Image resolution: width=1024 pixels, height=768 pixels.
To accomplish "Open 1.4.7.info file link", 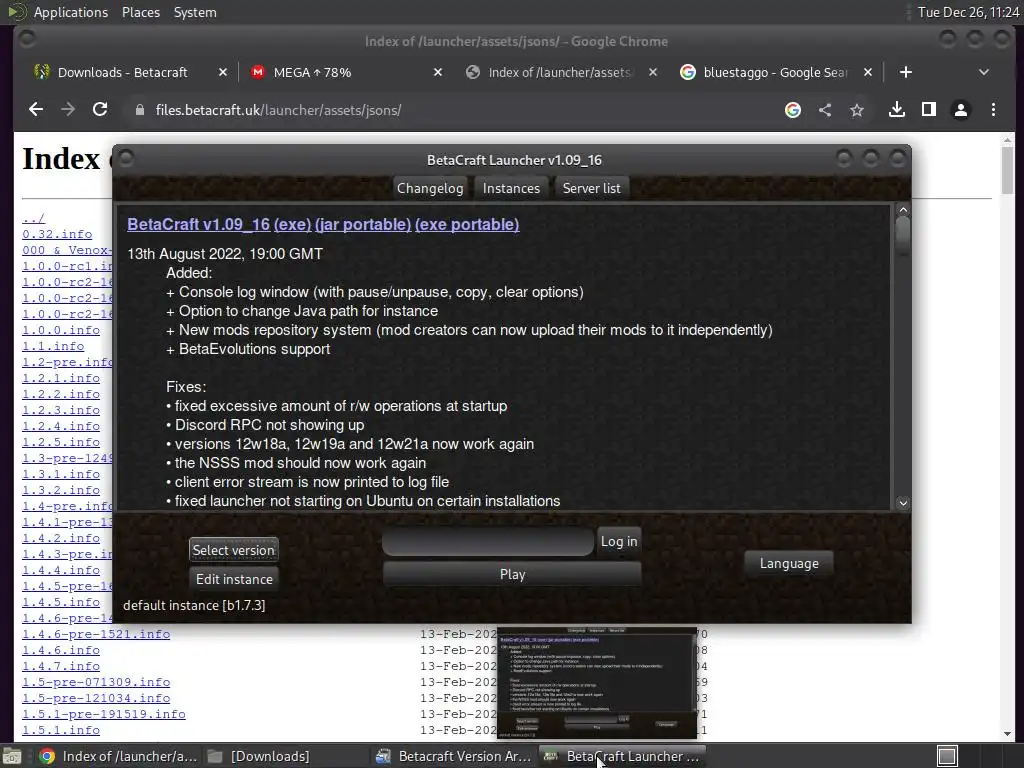I will tap(61, 666).
